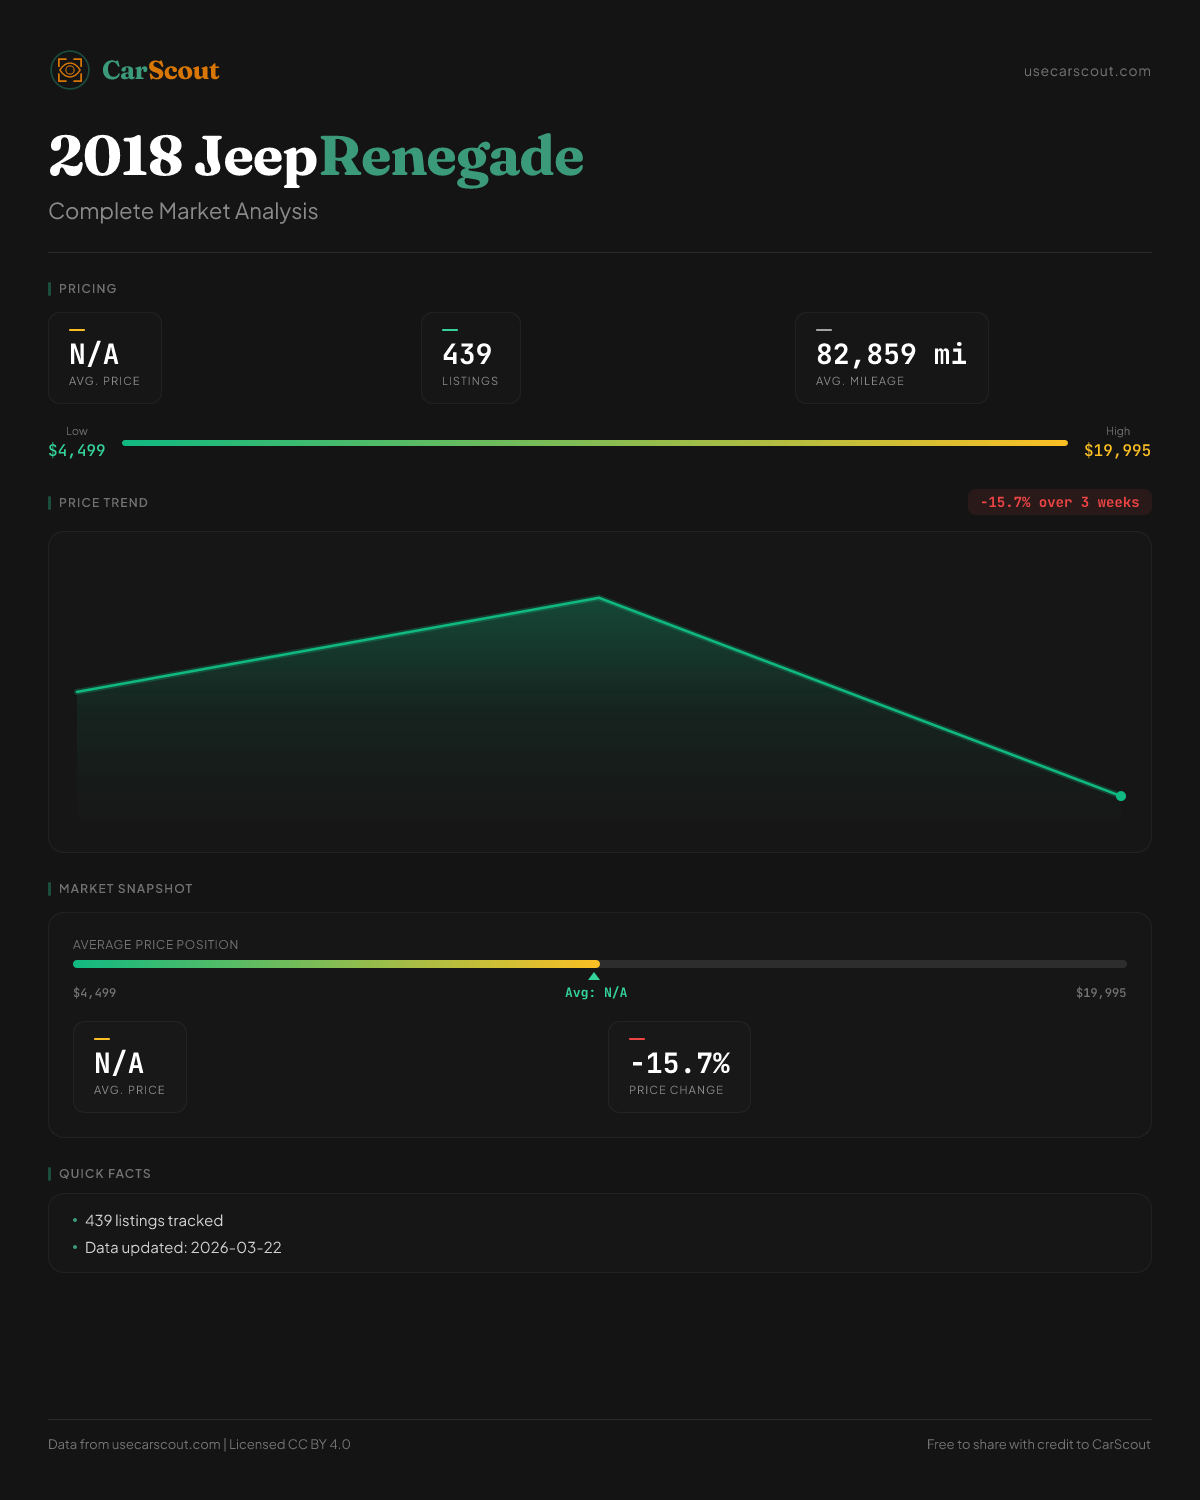Click the Free to share with credit text
Viewport: 1200px width, 1500px height.
(1038, 1444)
